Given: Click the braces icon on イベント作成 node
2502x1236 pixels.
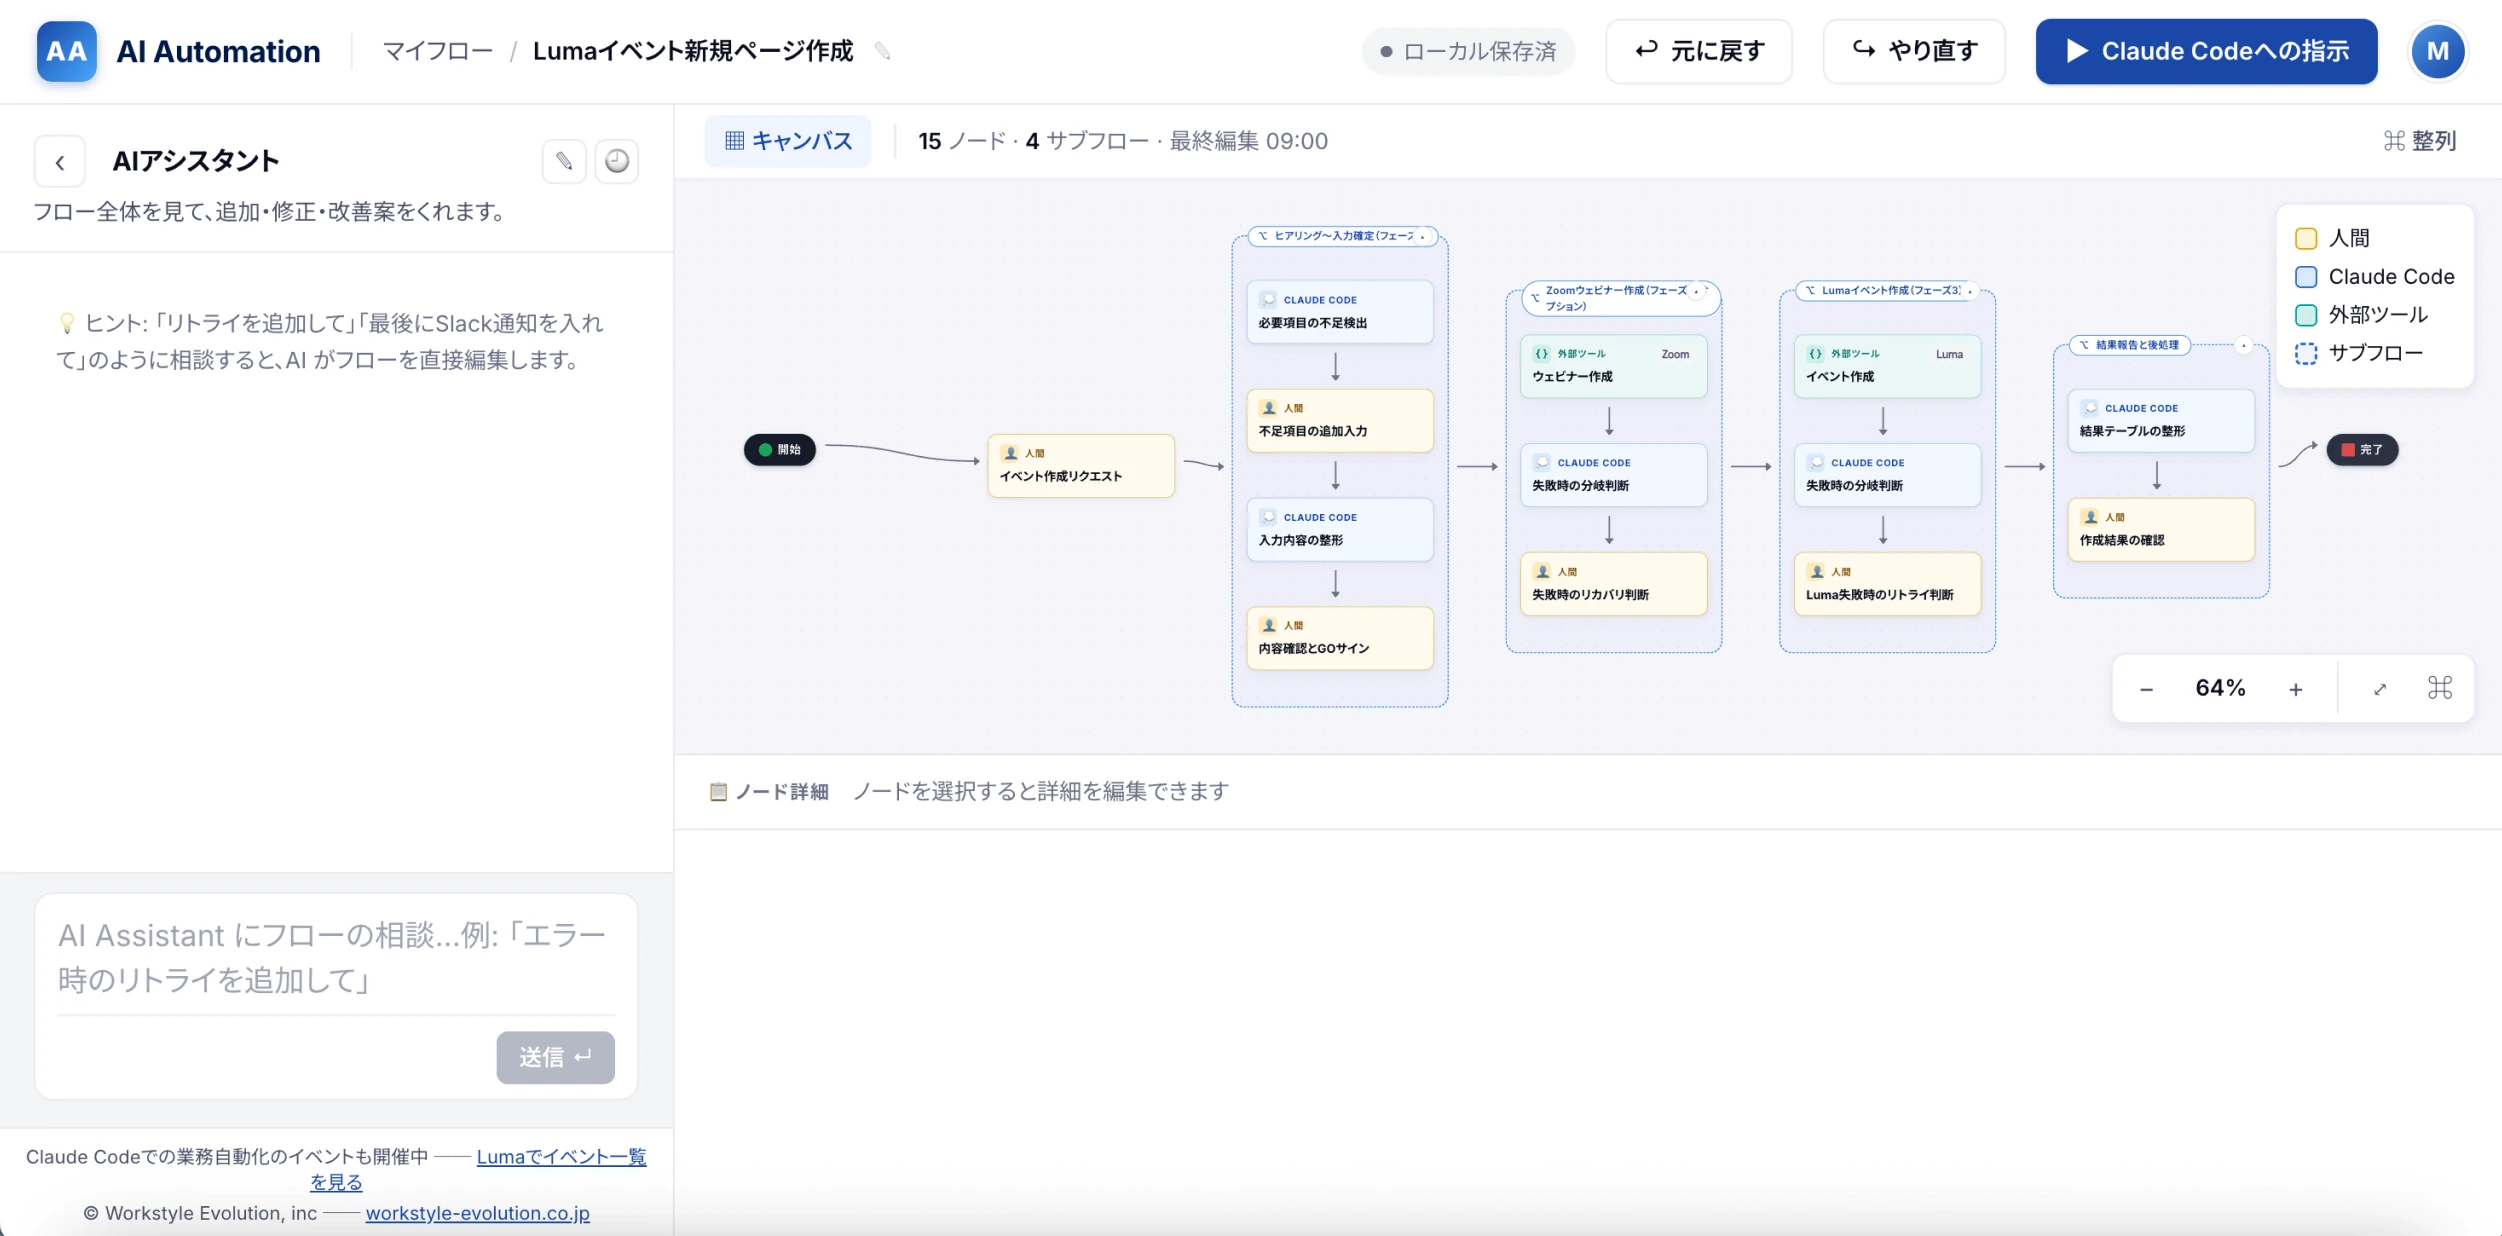Looking at the screenshot, I should pos(1816,354).
